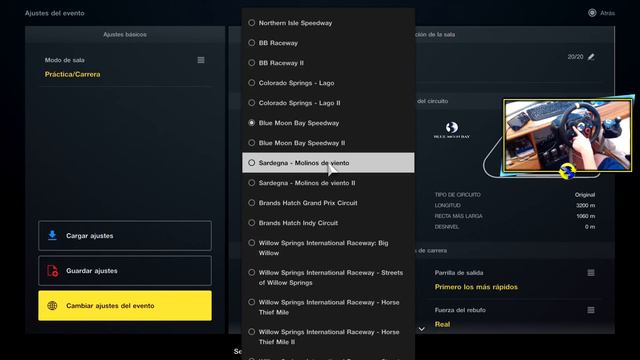Click the Ajustes del evento page title
Image resolution: width=640 pixels, height=360 pixels.
pos(54,13)
